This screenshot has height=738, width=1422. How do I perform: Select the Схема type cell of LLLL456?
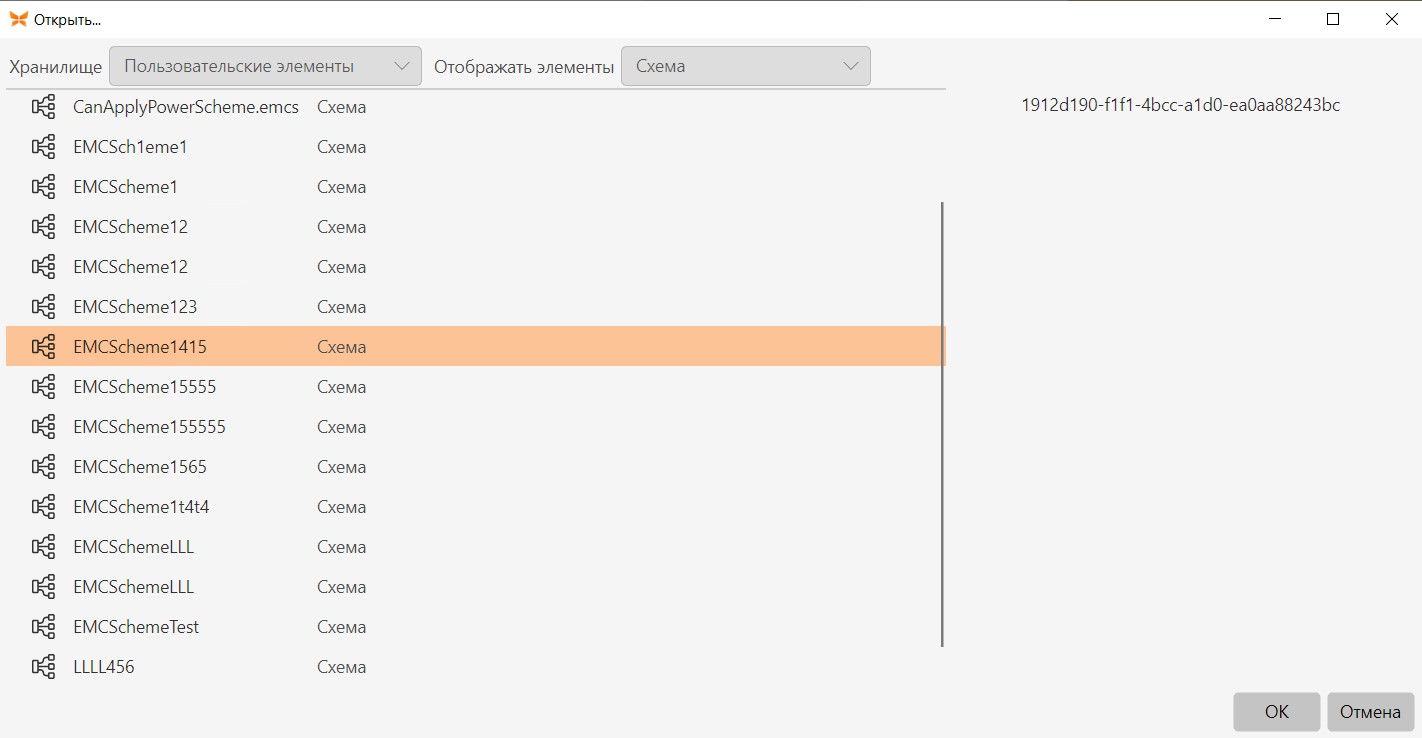pyautogui.click(x=342, y=667)
